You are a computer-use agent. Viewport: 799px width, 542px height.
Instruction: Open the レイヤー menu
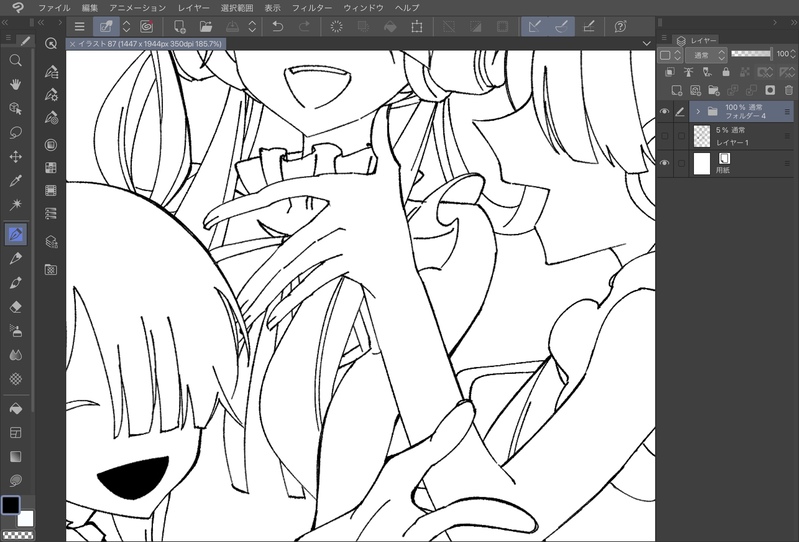tap(194, 8)
